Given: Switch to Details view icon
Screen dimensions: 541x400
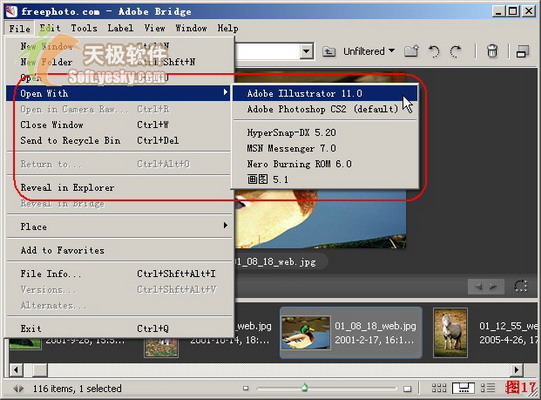Looking at the screenshot, I should [x=488, y=388].
